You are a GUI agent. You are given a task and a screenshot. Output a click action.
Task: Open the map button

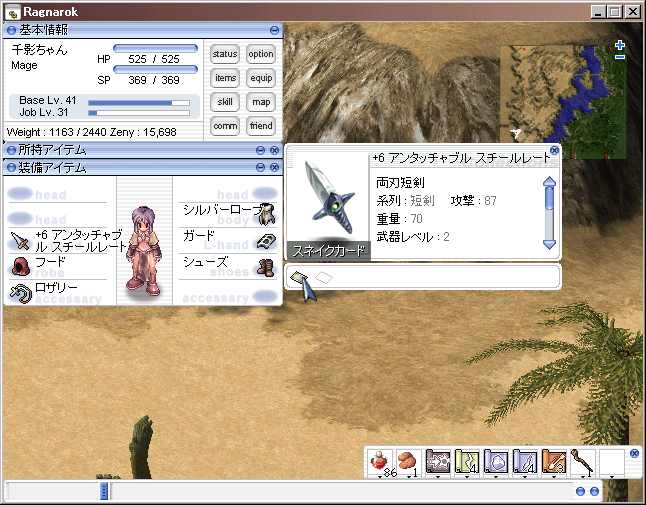[x=261, y=102]
